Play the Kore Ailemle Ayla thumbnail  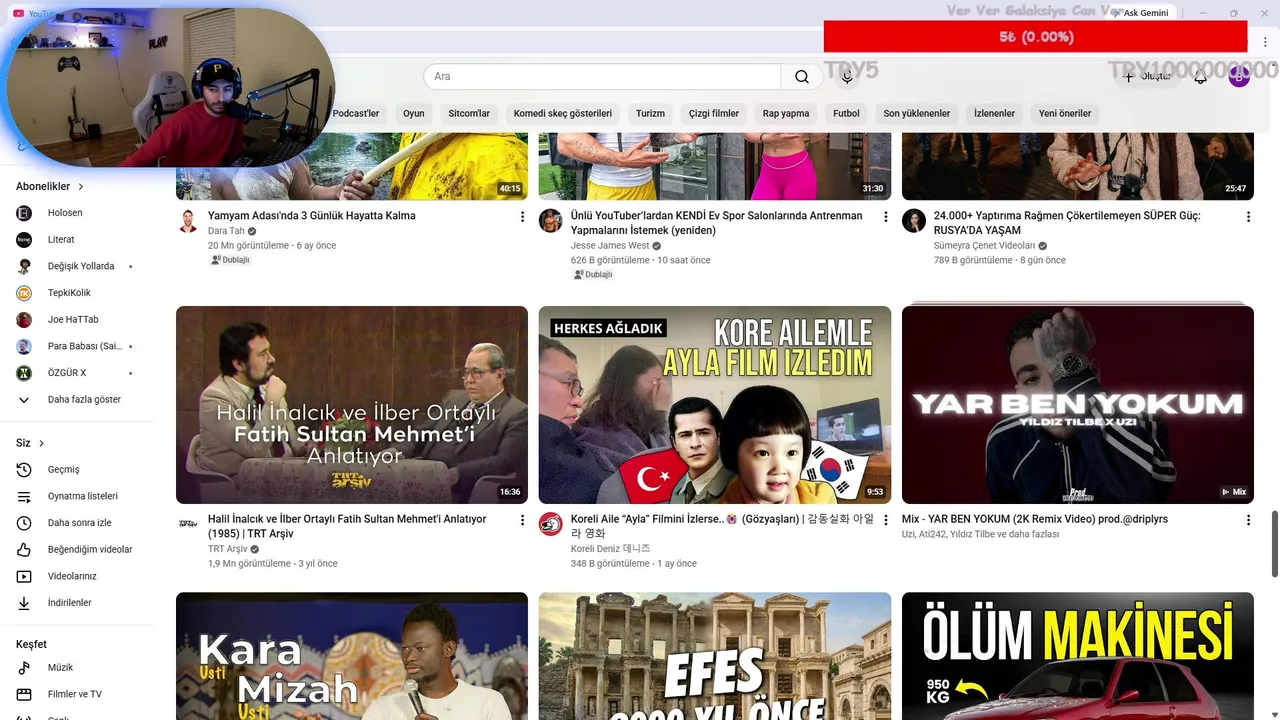pos(715,405)
